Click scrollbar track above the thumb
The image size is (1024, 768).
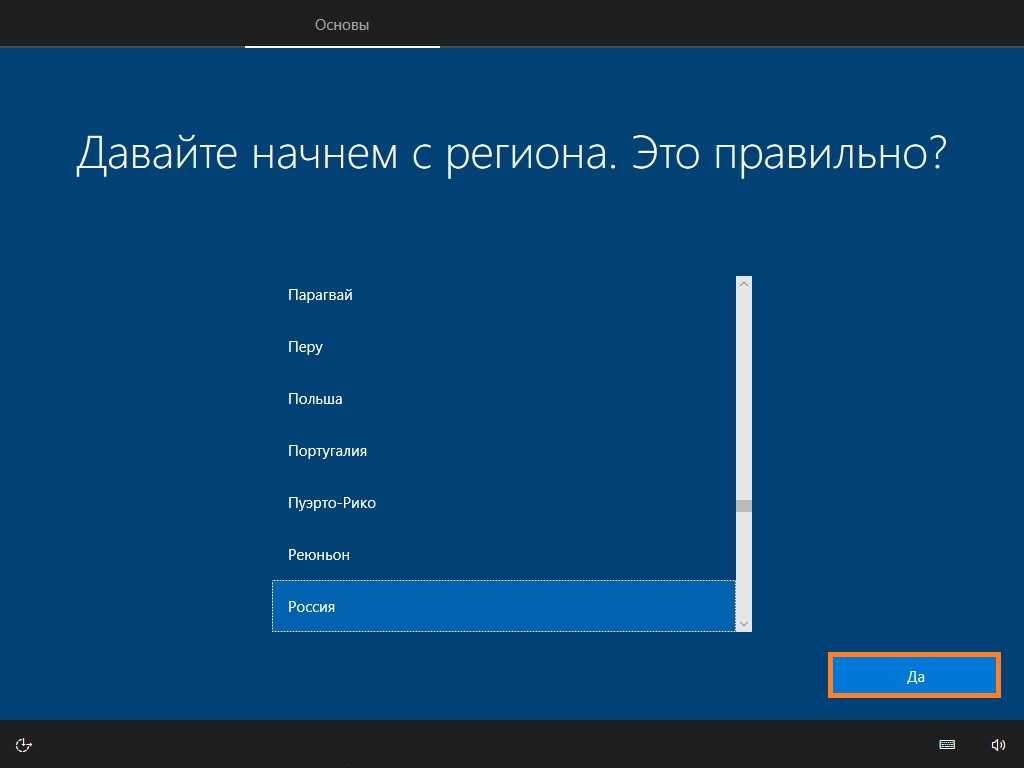tap(743, 400)
